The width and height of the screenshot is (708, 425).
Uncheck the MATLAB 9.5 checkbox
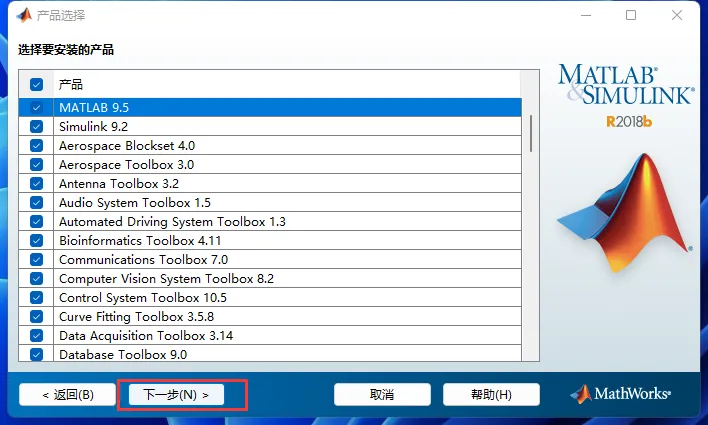36,107
